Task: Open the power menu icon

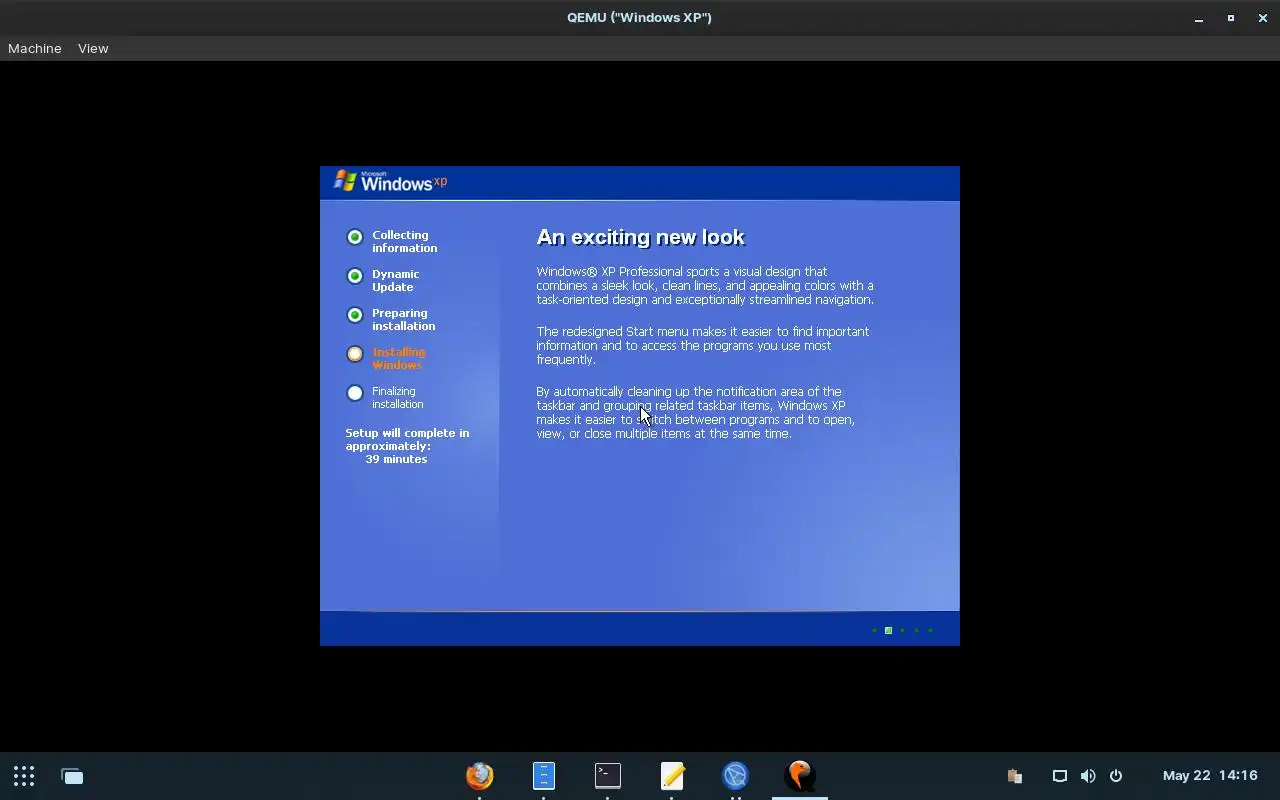Action: click(1116, 776)
